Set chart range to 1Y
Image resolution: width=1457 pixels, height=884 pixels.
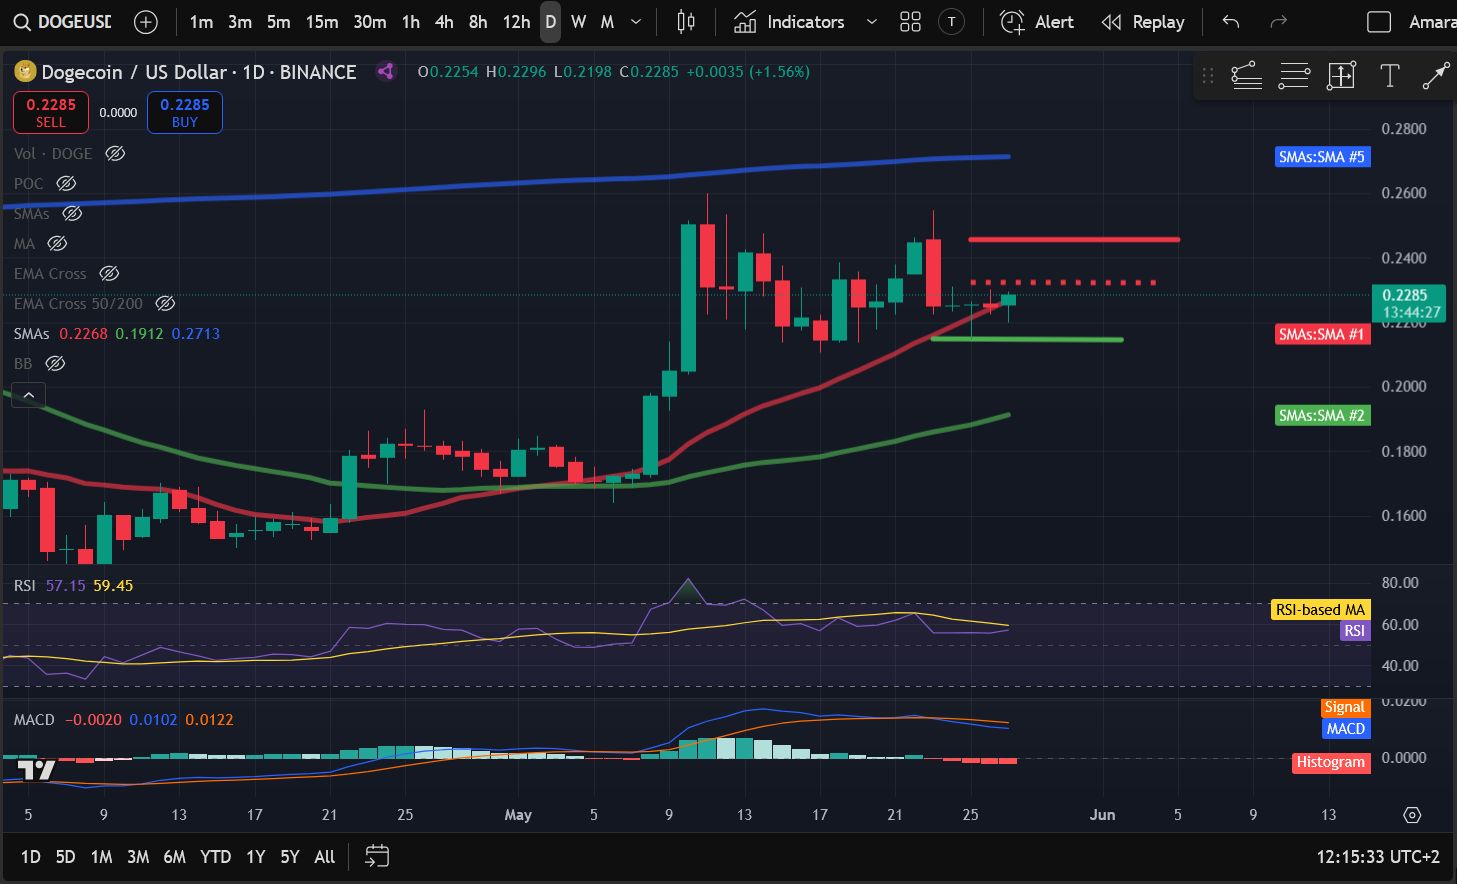pyautogui.click(x=255, y=856)
